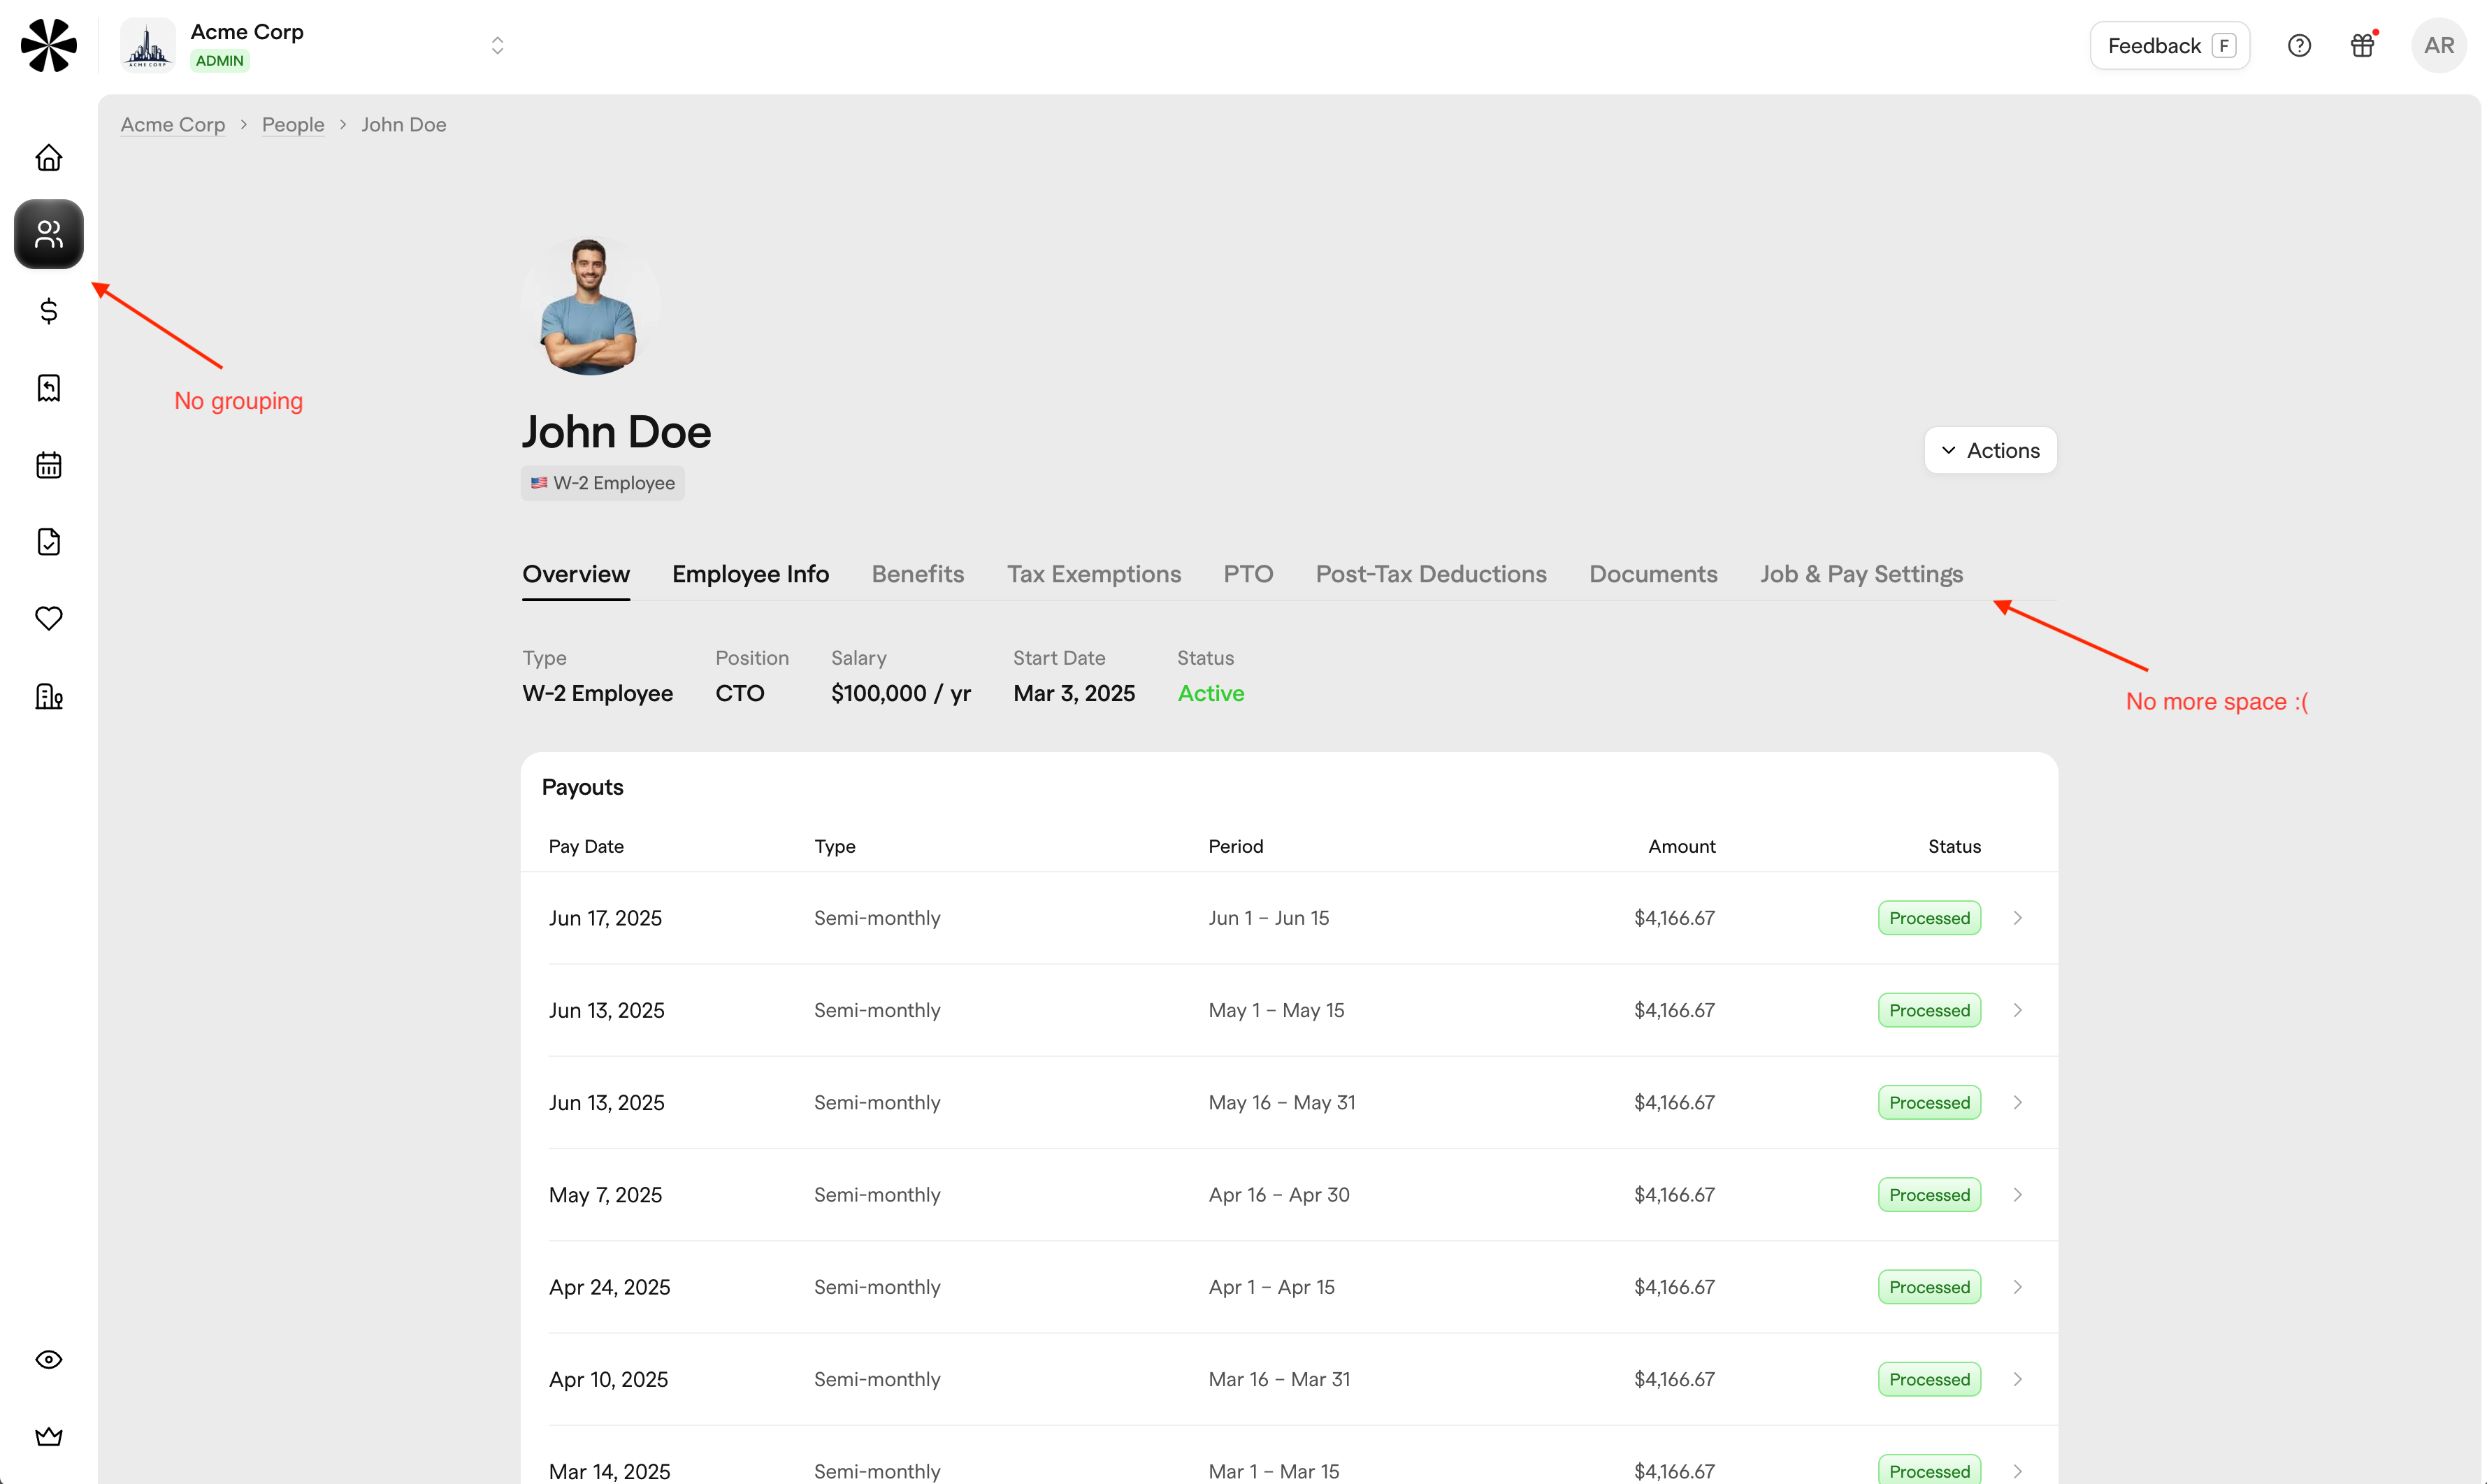This screenshot has width=2487, height=1484.
Task: Expand the May 7, 2025 payout chevron
Action: click(2017, 1195)
